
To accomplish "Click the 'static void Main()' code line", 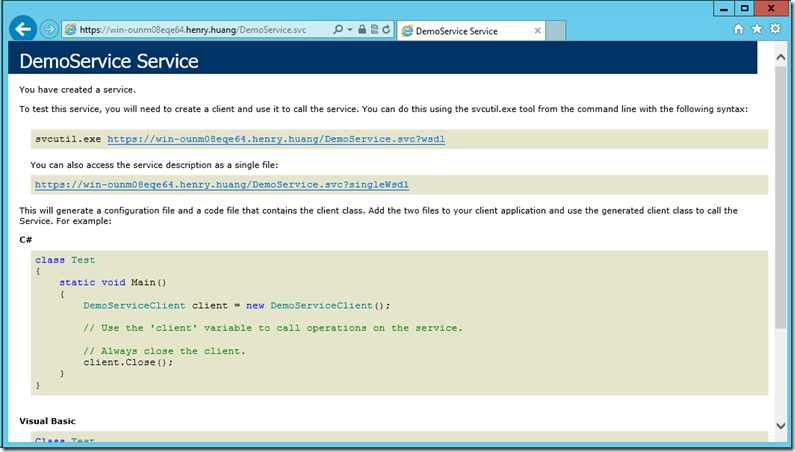I will click(113, 282).
